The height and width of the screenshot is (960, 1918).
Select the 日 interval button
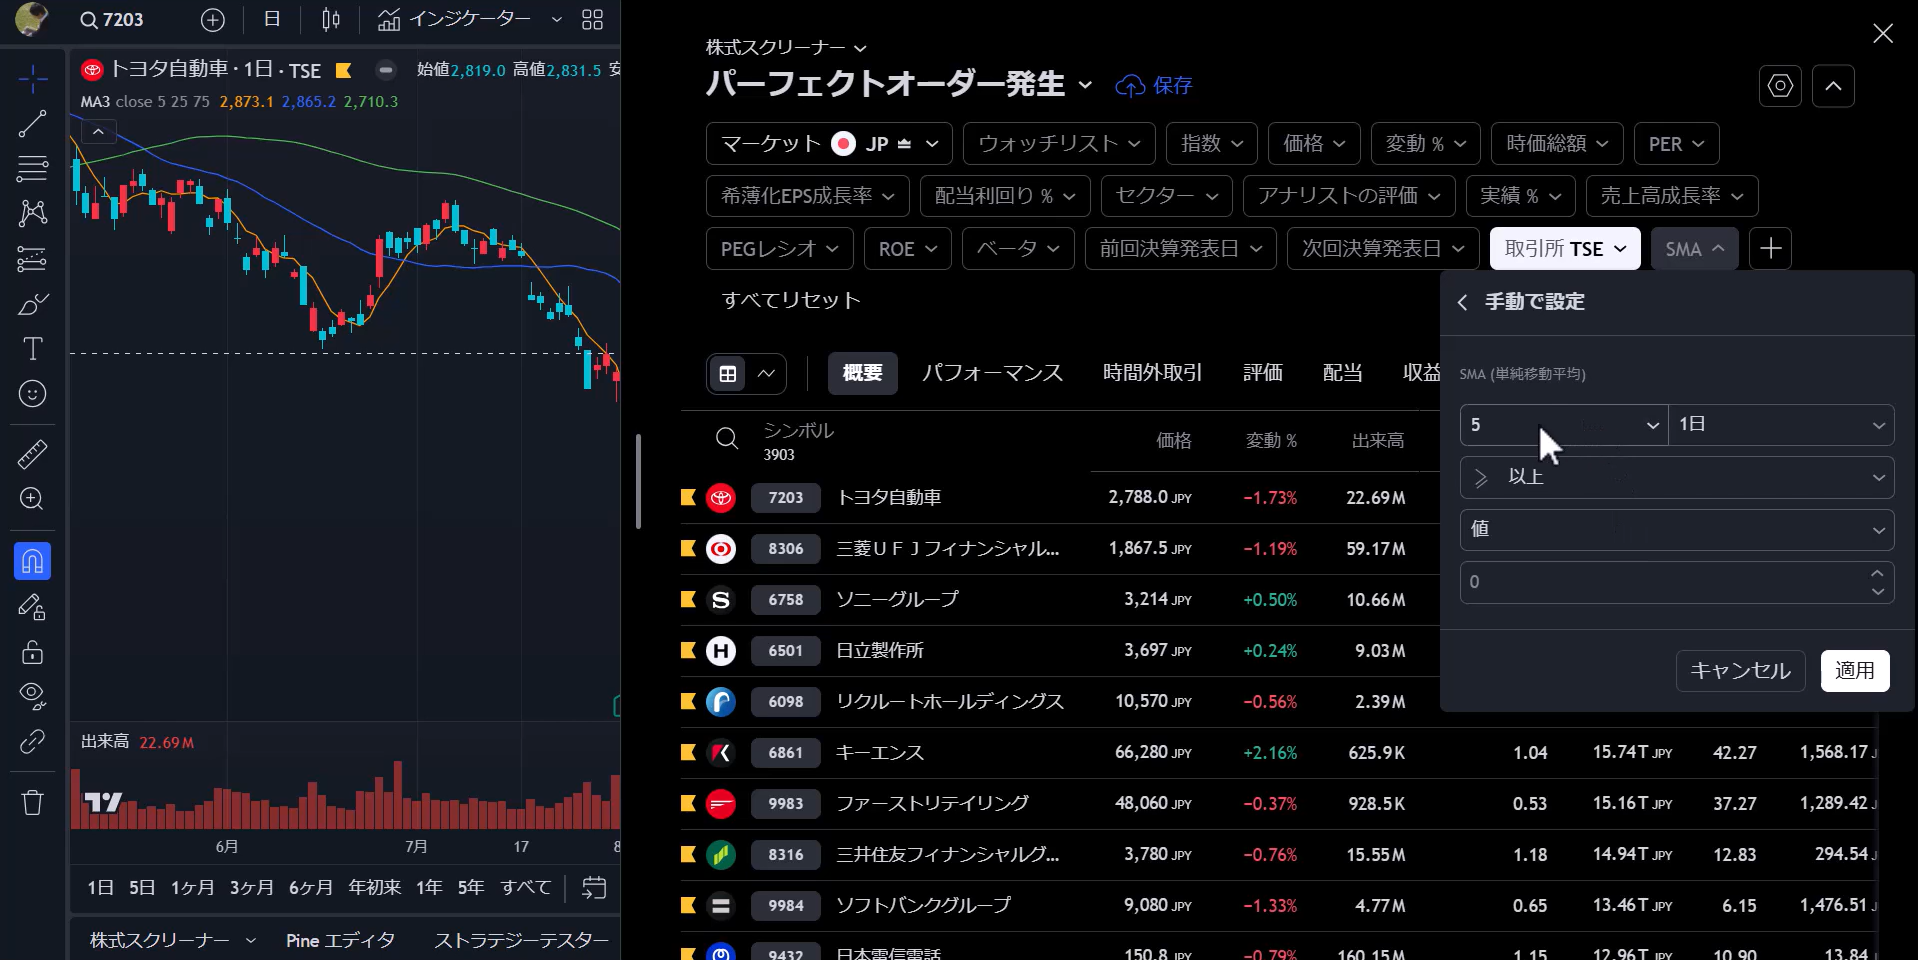(272, 20)
